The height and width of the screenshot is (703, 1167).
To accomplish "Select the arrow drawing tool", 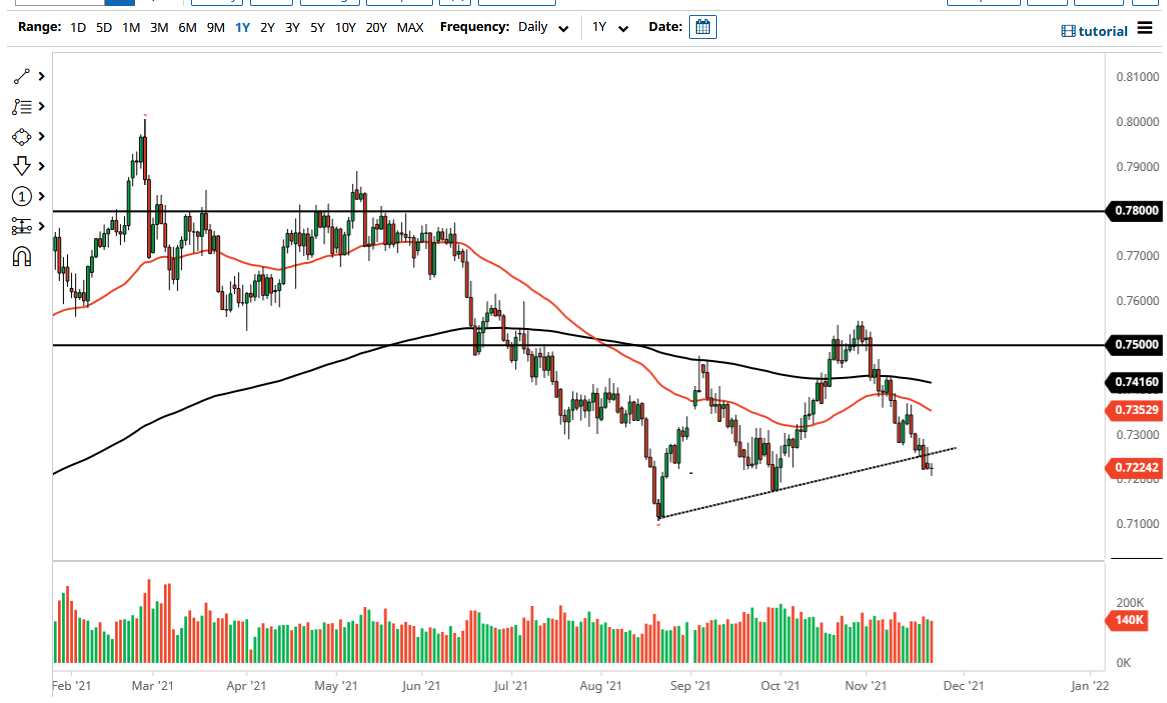I will [x=21, y=166].
